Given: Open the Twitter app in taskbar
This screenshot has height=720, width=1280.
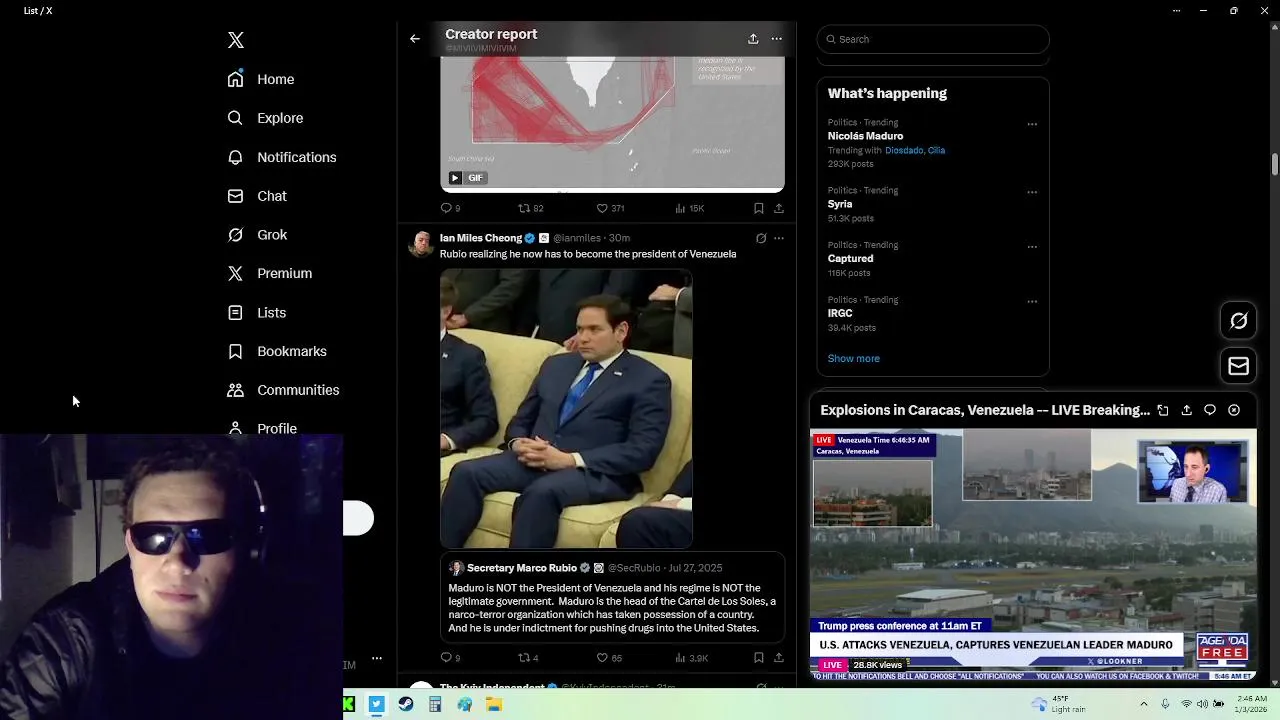Looking at the screenshot, I should point(376,705).
